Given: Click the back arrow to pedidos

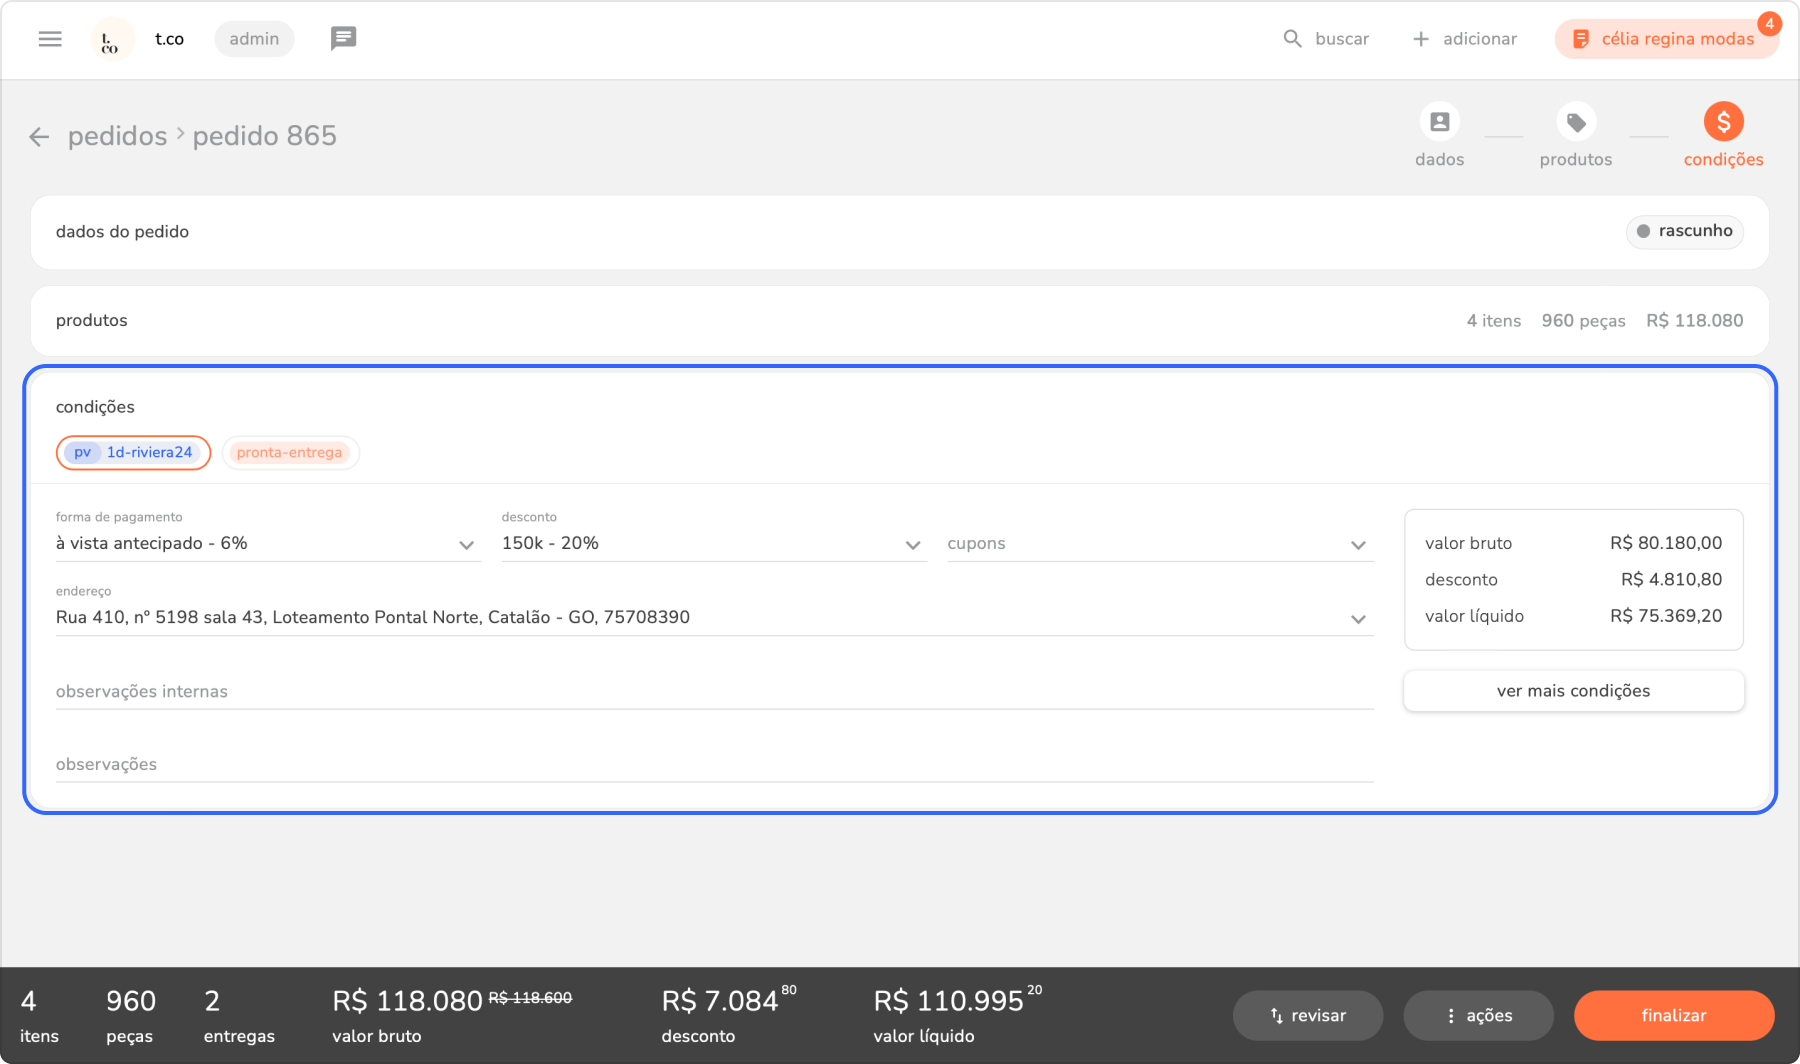Looking at the screenshot, I should tap(39, 137).
